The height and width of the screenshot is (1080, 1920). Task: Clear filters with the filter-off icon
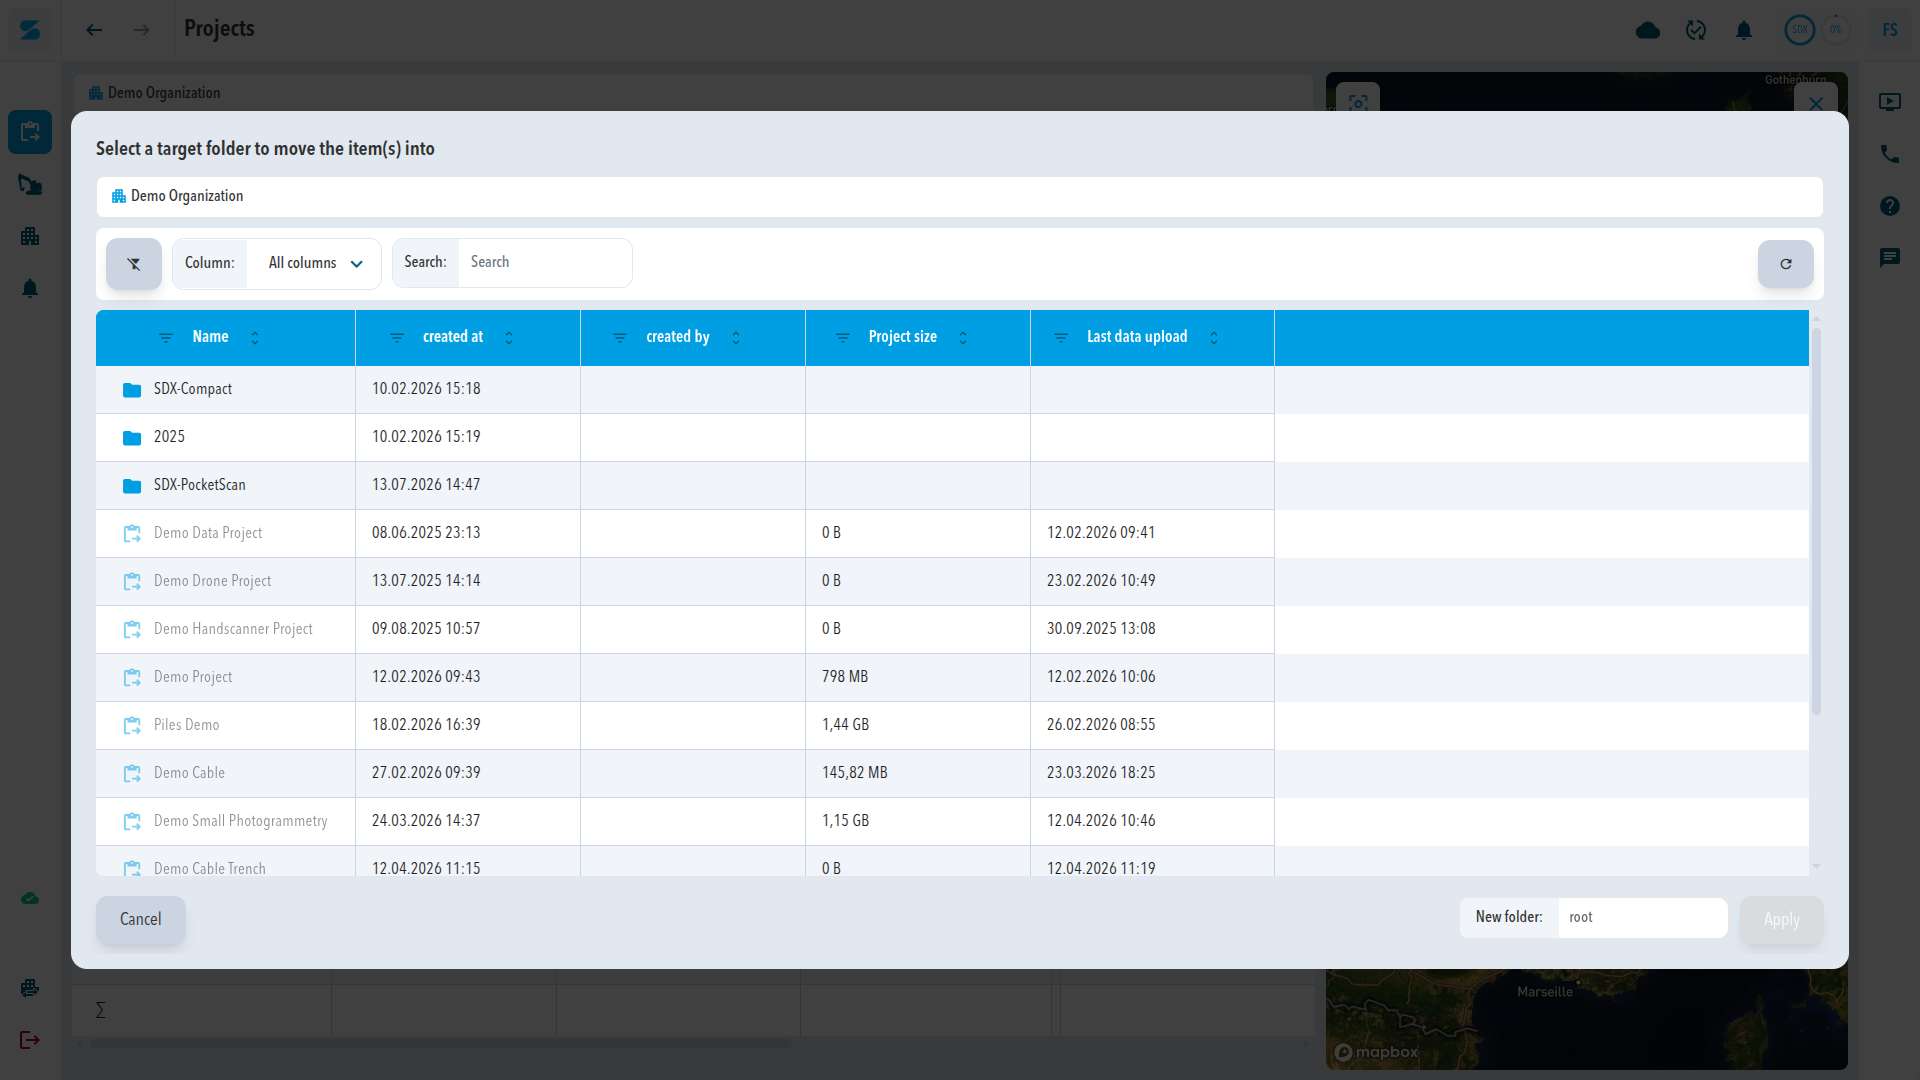pyautogui.click(x=134, y=264)
